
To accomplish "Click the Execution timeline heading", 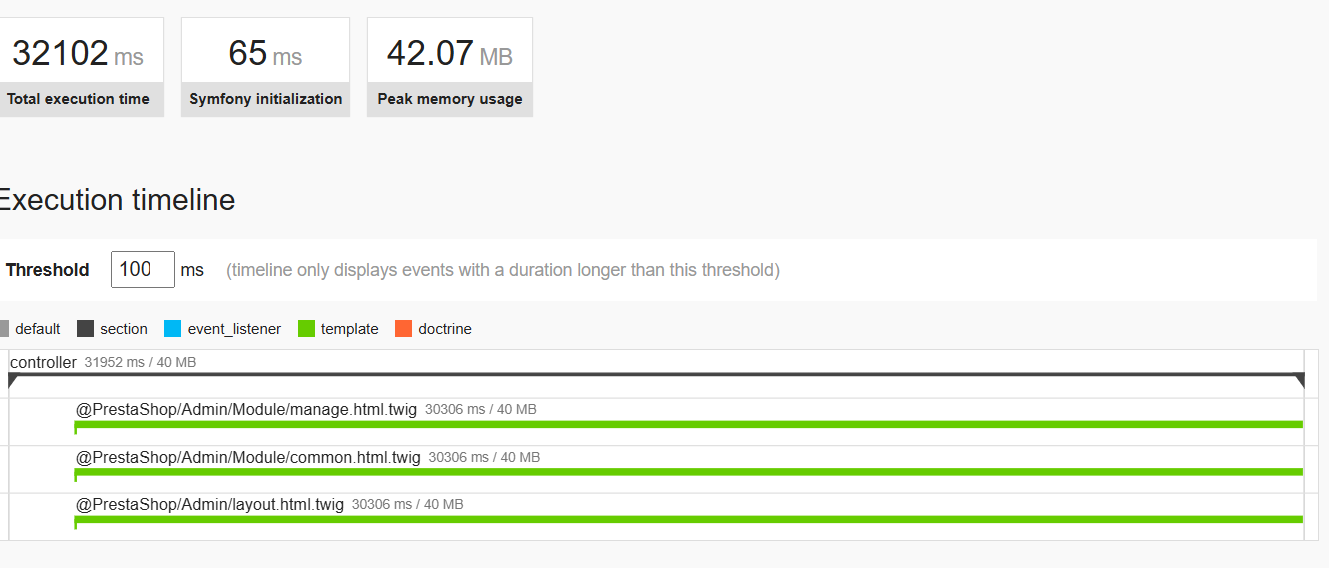I will [x=117, y=200].
